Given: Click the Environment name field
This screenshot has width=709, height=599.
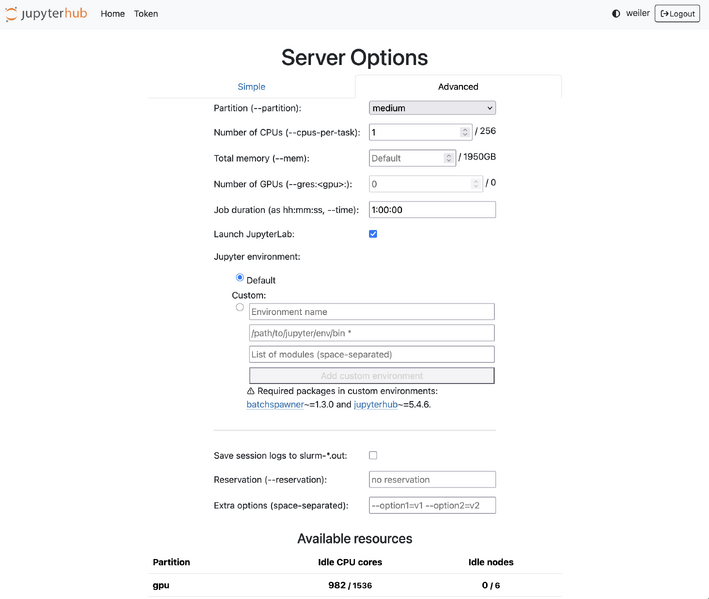Looking at the screenshot, I should [372, 312].
